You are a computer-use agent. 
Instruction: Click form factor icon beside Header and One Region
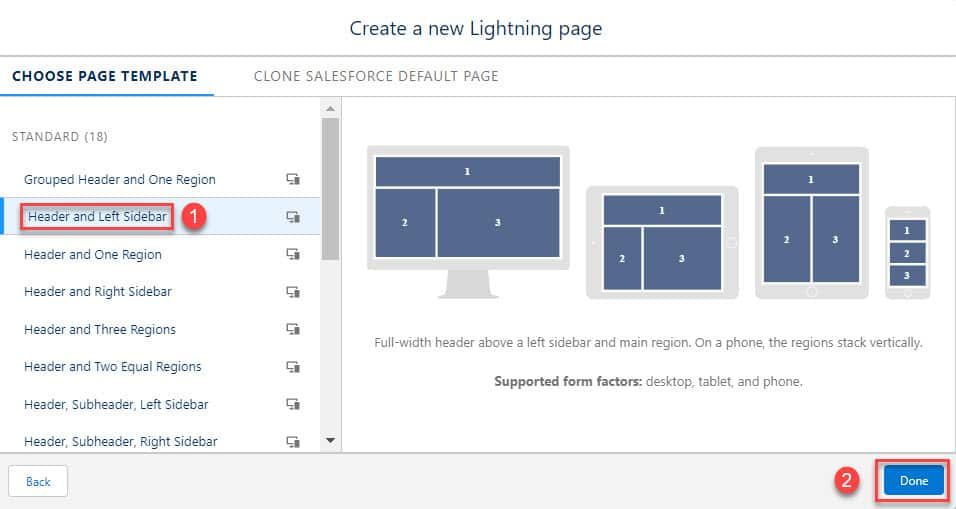click(x=293, y=254)
